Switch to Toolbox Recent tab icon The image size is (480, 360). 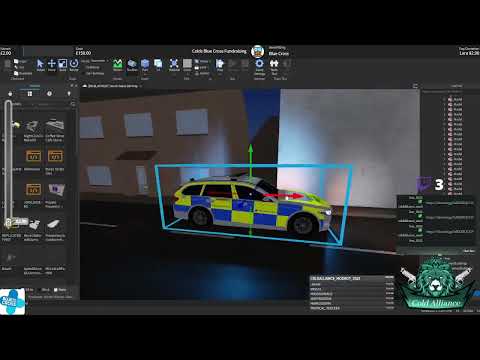coord(49,94)
